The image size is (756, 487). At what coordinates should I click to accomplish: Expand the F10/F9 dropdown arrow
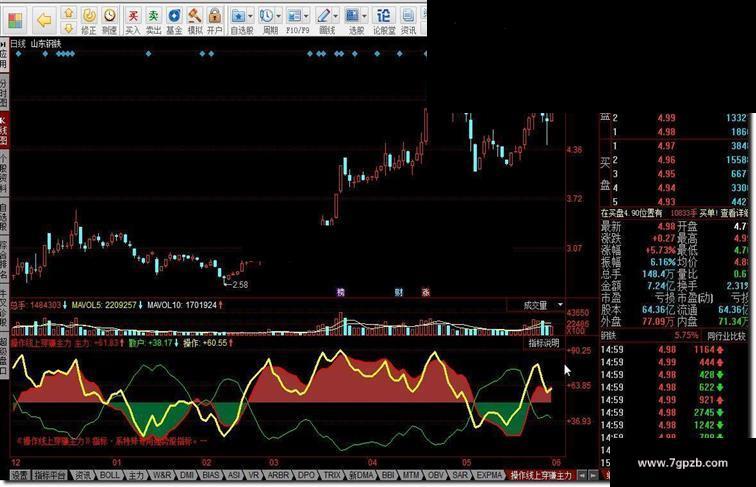pos(306,16)
